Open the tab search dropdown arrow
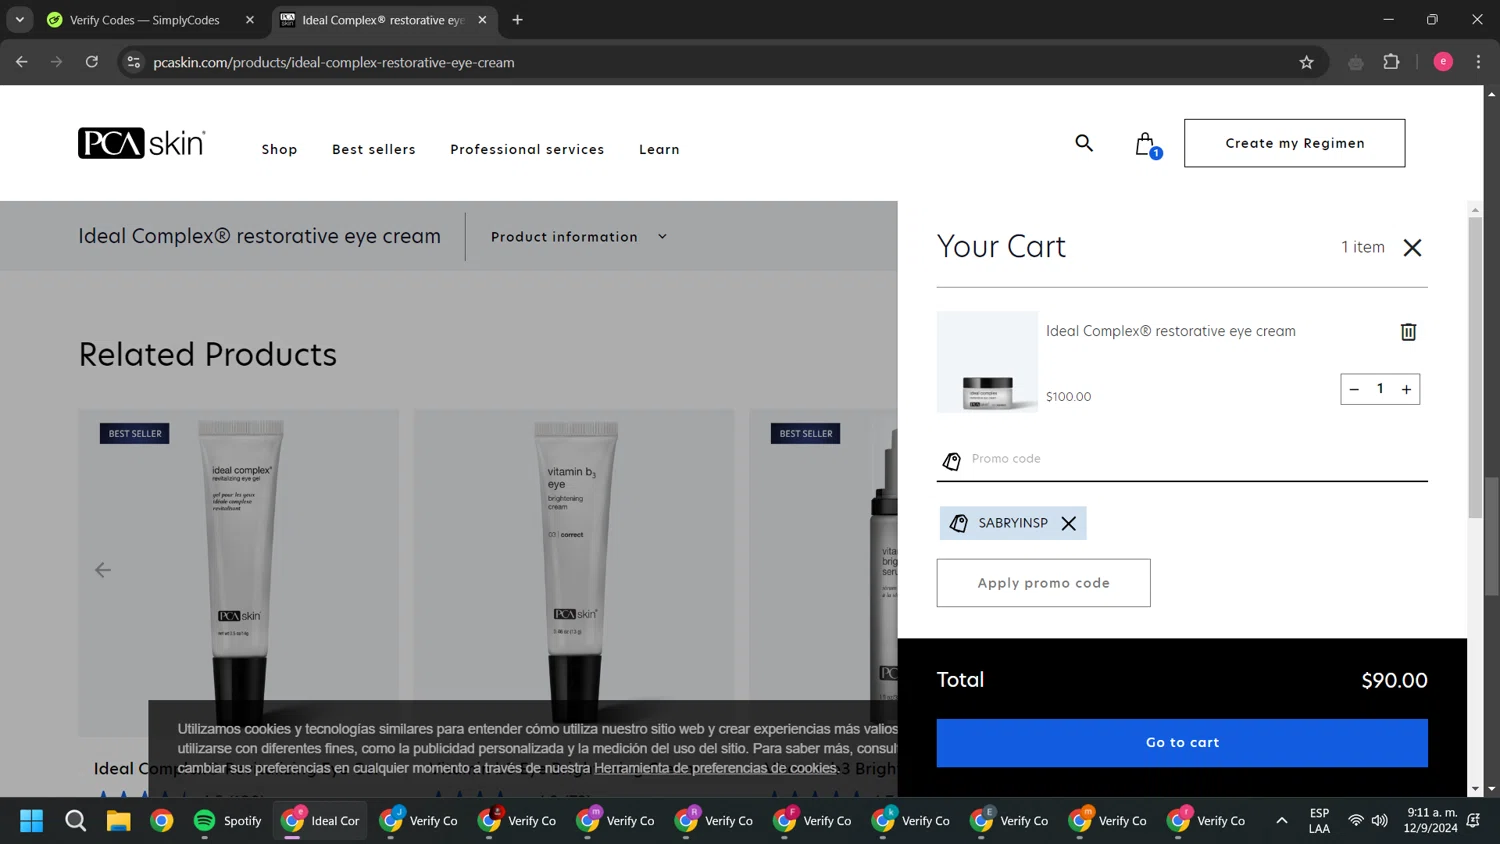The height and width of the screenshot is (844, 1500). pyautogui.click(x=19, y=20)
